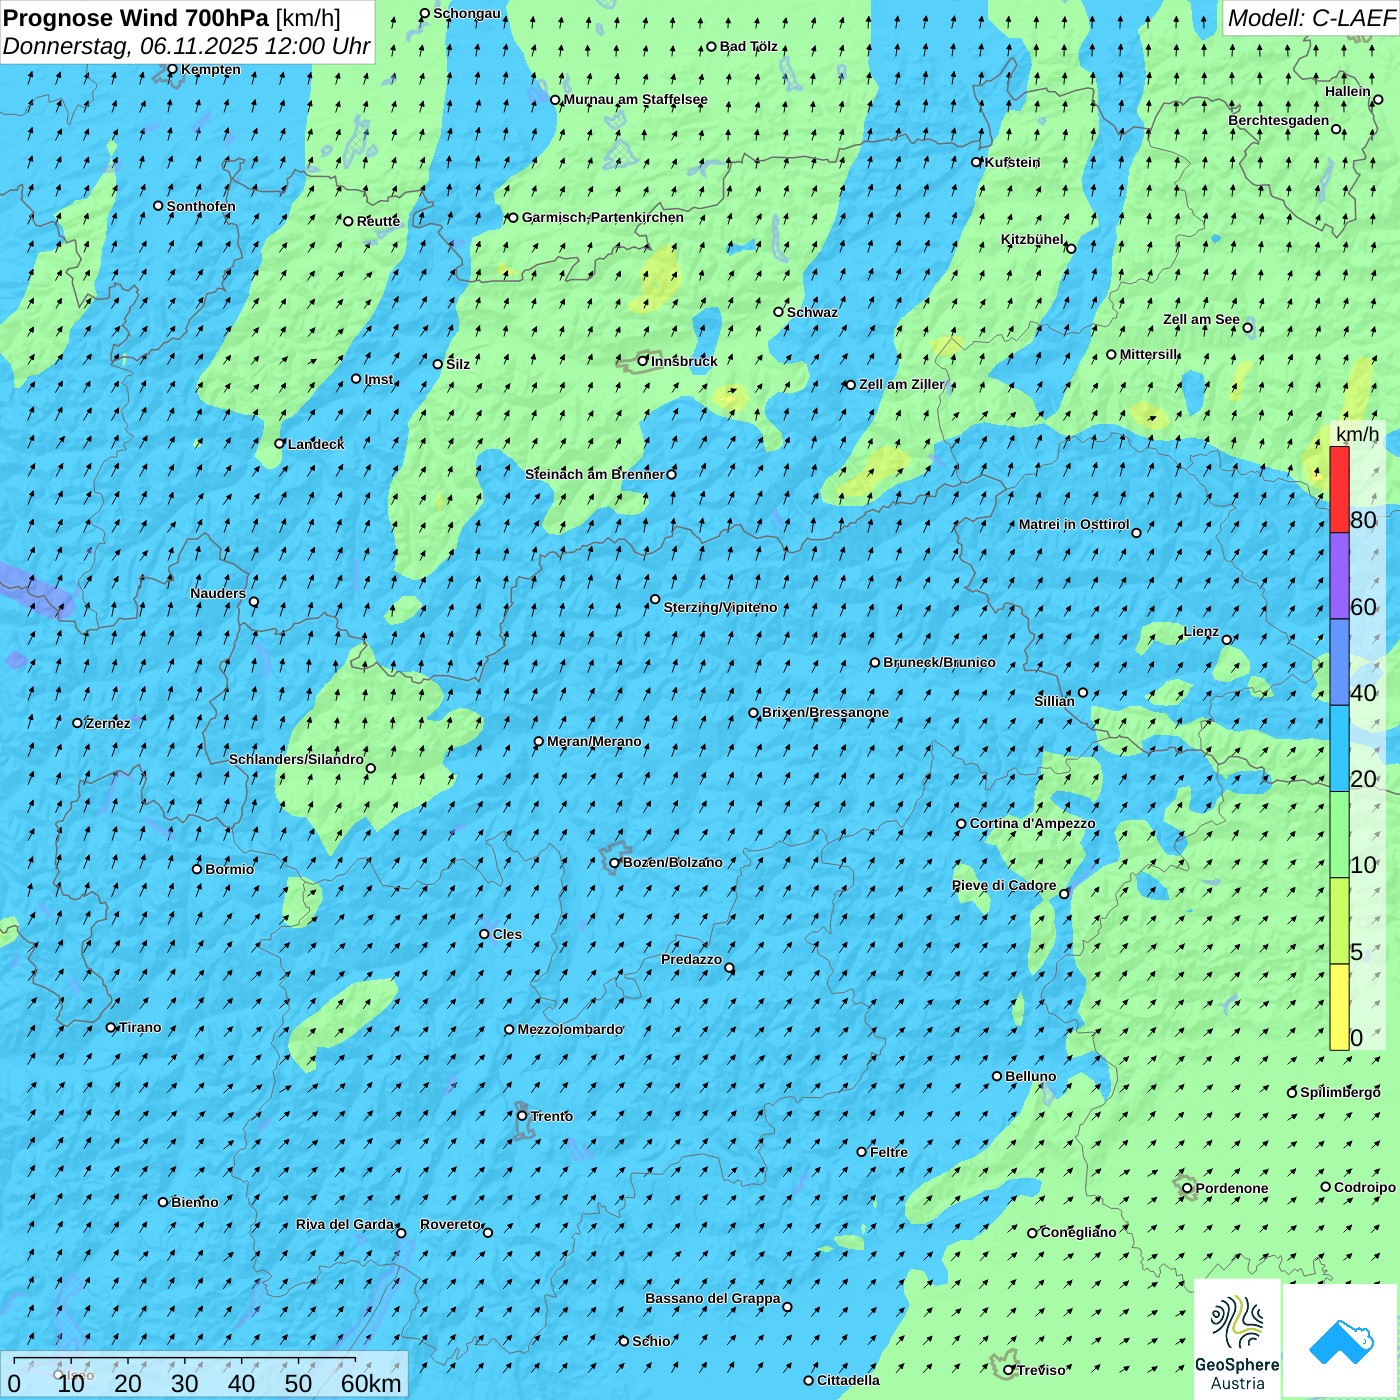1400x1400 pixels.
Task: Click the 'Berchtesgaden' label
Action: click(1279, 120)
